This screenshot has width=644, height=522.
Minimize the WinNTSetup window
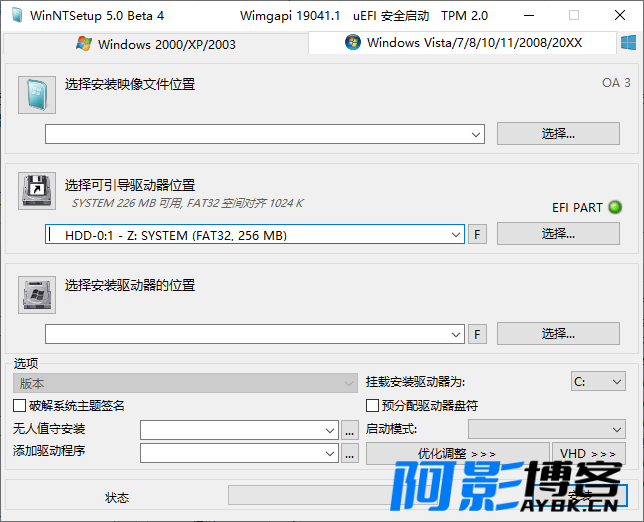(529, 15)
